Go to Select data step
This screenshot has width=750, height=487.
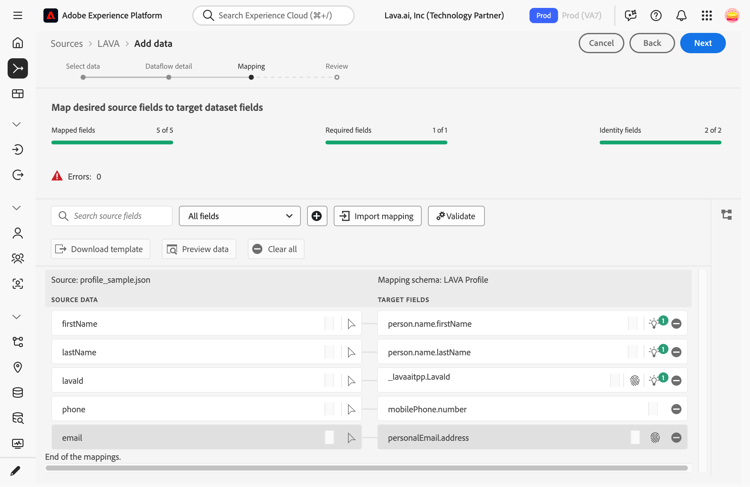click(83, 77)
